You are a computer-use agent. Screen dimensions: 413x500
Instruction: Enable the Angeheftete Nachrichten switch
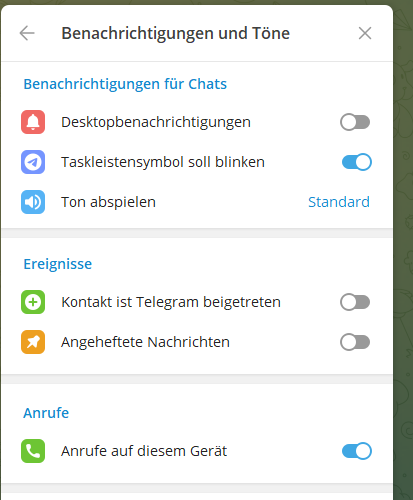(x=355, y=342)
